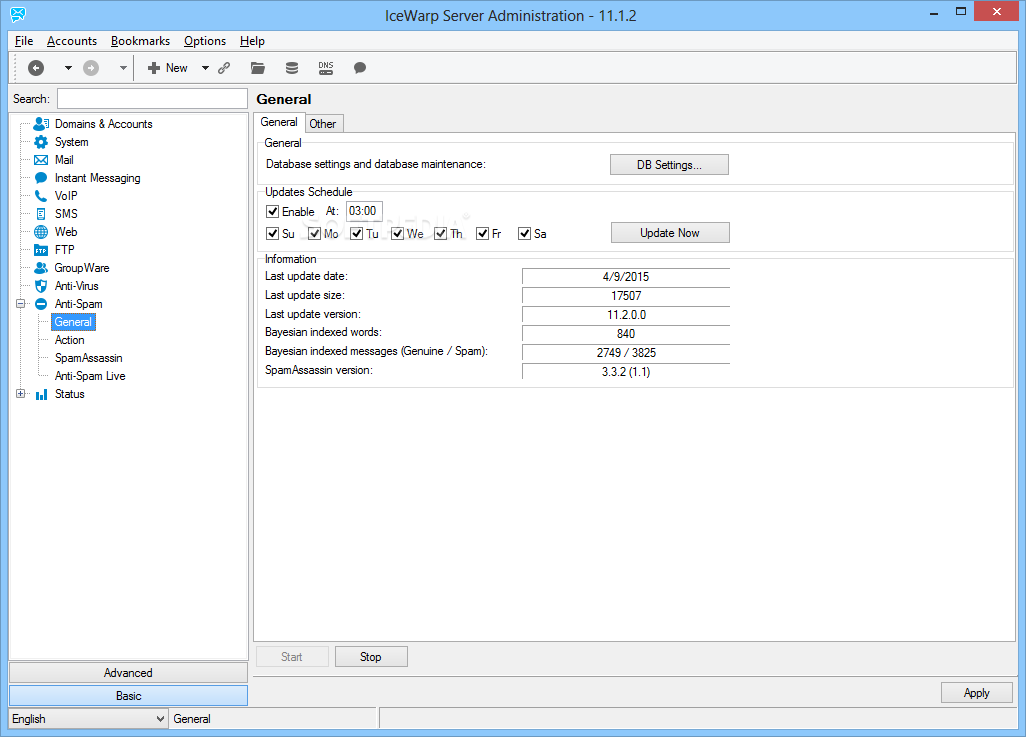Click the Back navigation arrow icon
The image size is (1026, 737).
pos(36,67)
